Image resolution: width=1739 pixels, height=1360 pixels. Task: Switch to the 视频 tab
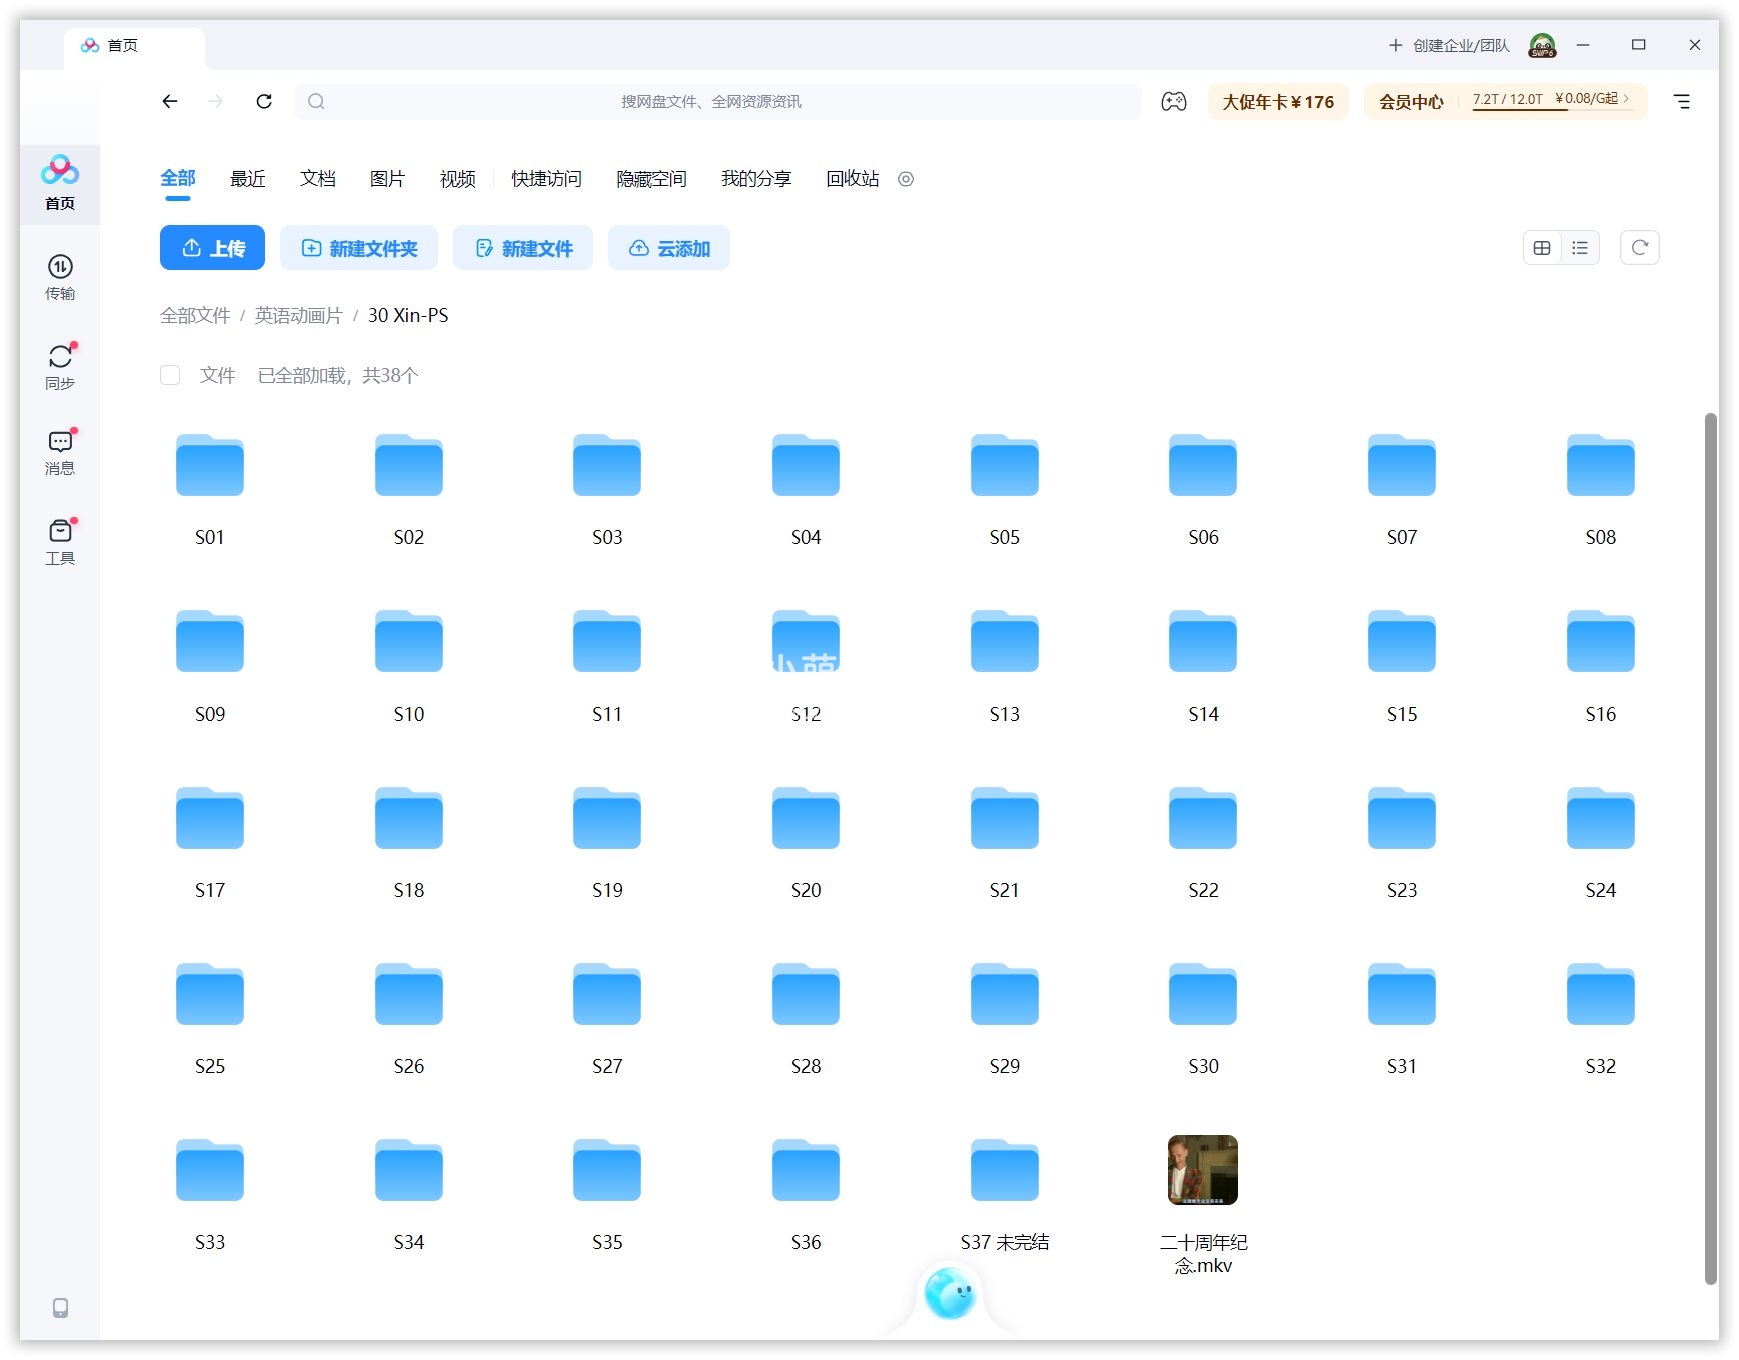457,179
